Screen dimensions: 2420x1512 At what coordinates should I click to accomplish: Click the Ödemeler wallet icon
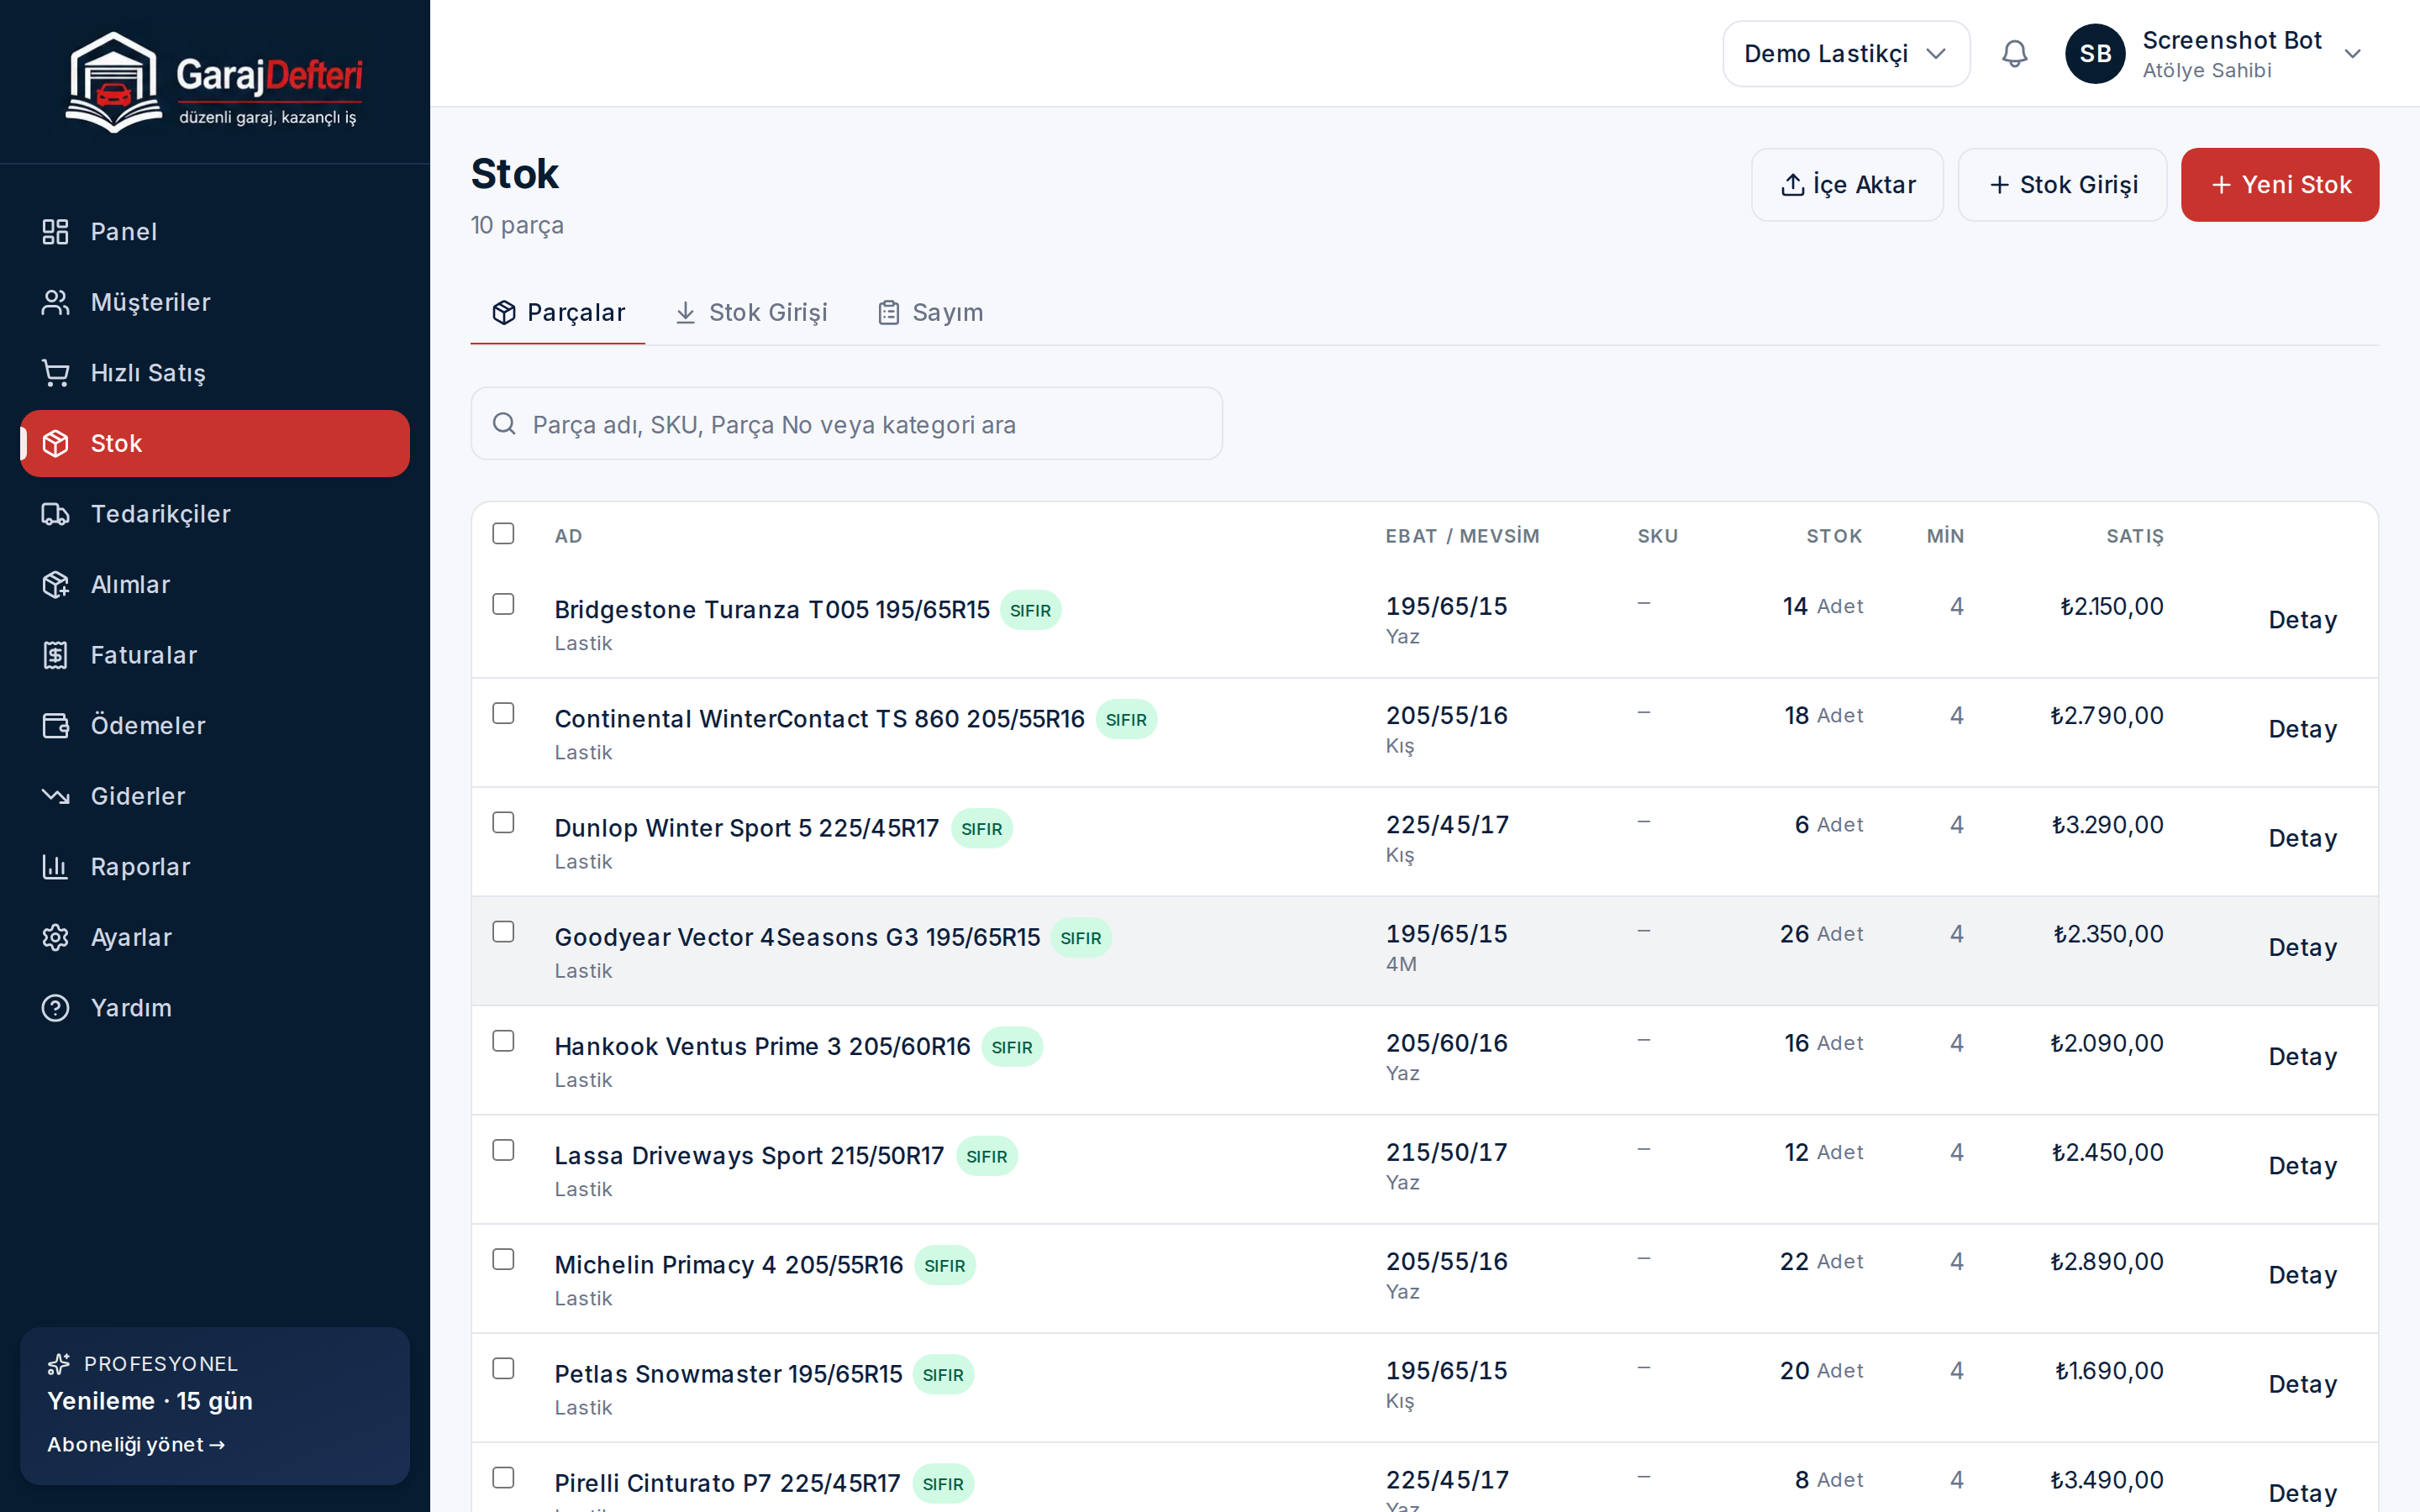click(x=55, y=726)
